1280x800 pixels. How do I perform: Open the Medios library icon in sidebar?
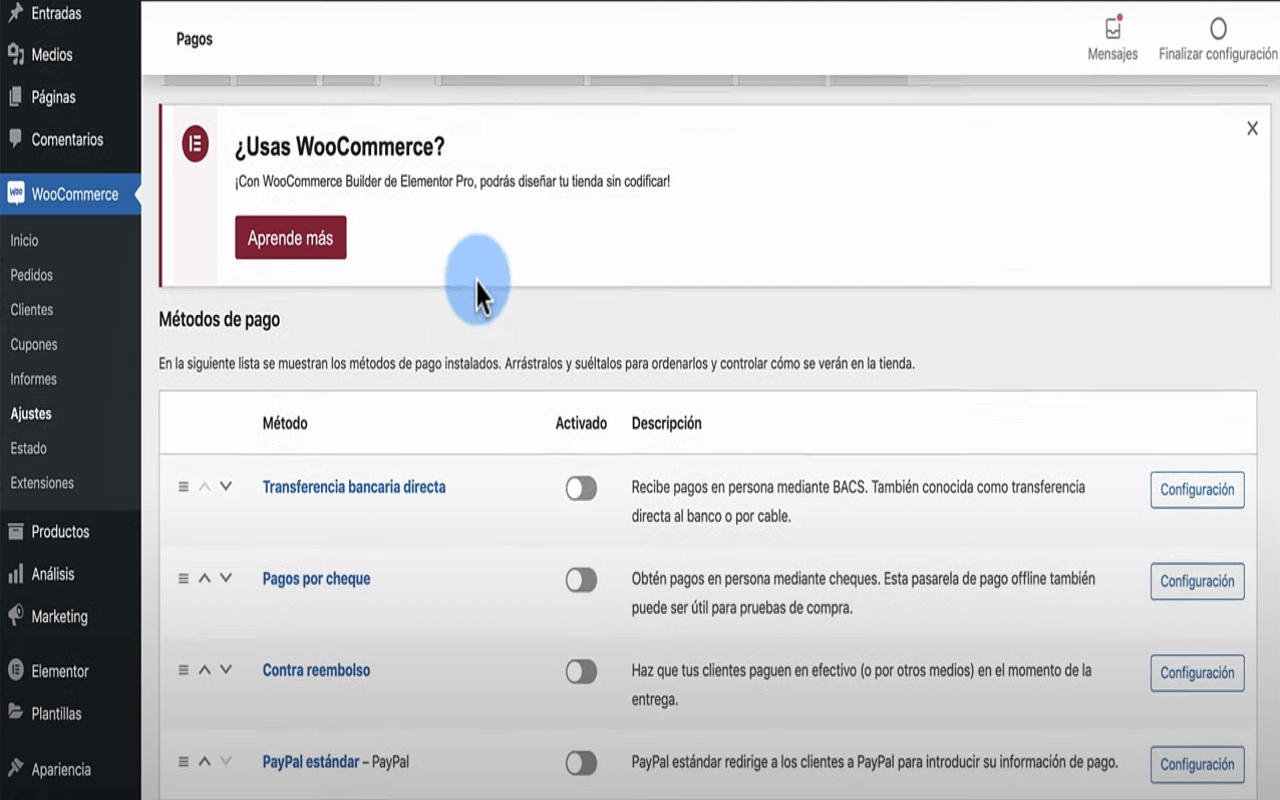pyautogui.click(x=17, y=53)
